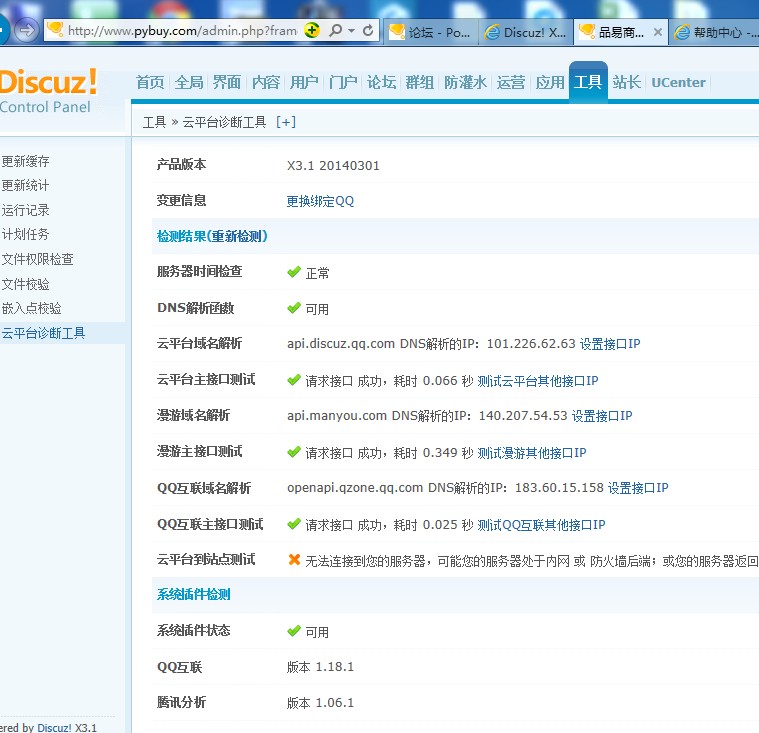The height and width of the screenshot is (733, 759).
Task: Click the 更换绑定QQ link
Action: 320,201
